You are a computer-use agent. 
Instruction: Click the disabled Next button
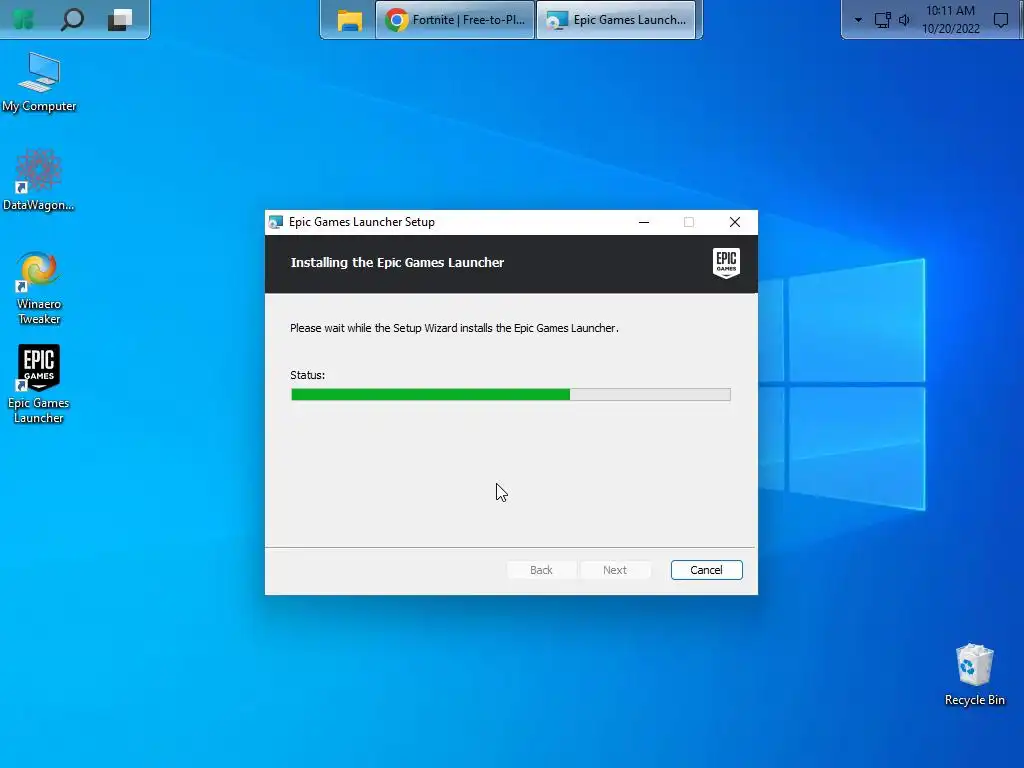615,570
